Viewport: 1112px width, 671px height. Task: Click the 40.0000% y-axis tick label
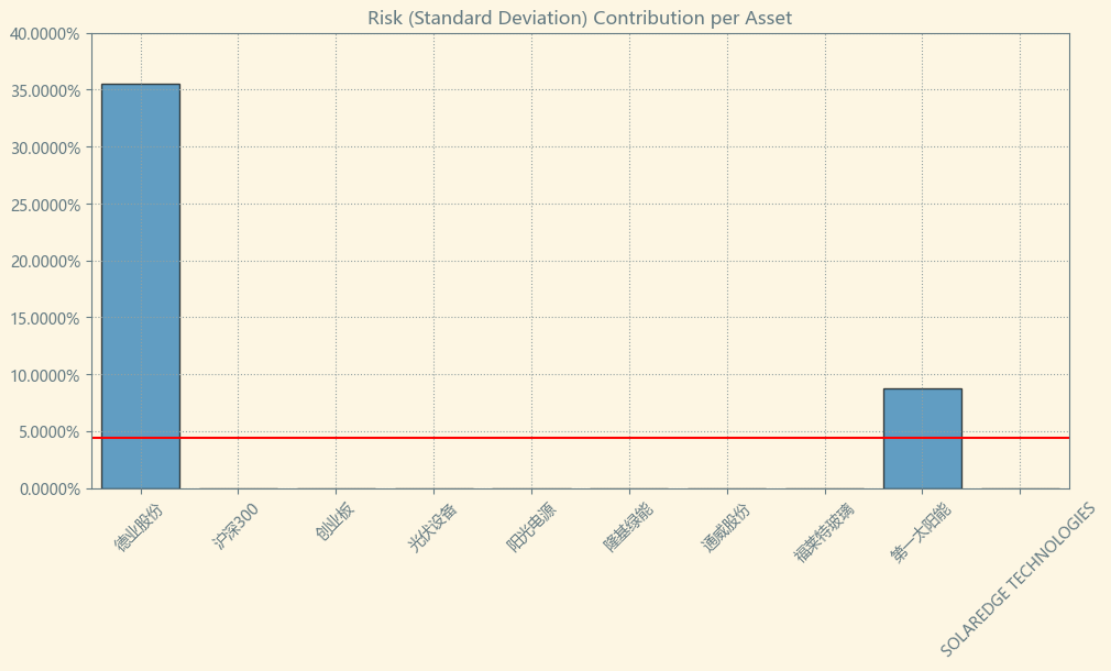tap(45, 34)
